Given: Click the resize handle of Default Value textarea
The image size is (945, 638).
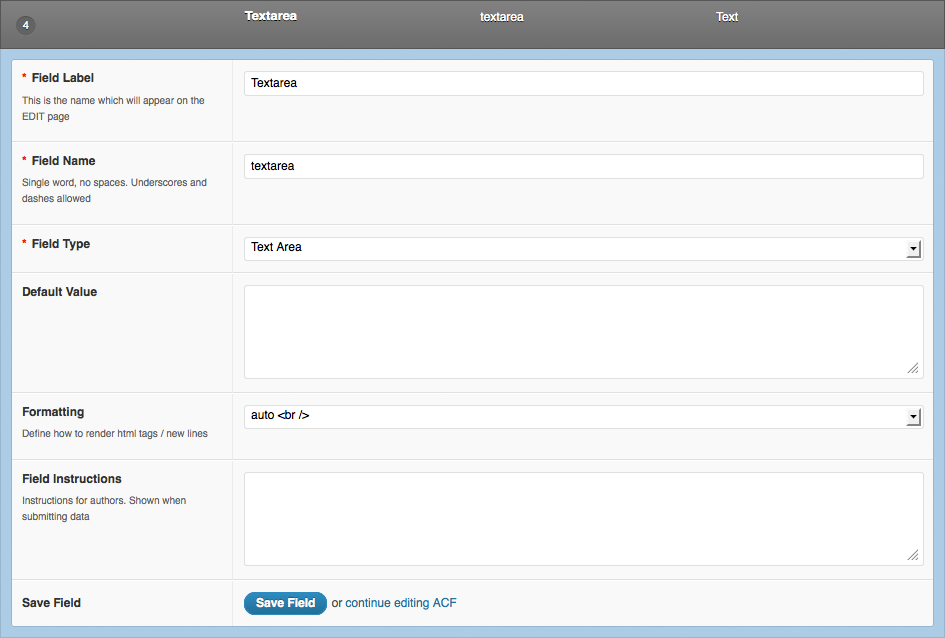Looking at the screenshot, I should (912, 368).
